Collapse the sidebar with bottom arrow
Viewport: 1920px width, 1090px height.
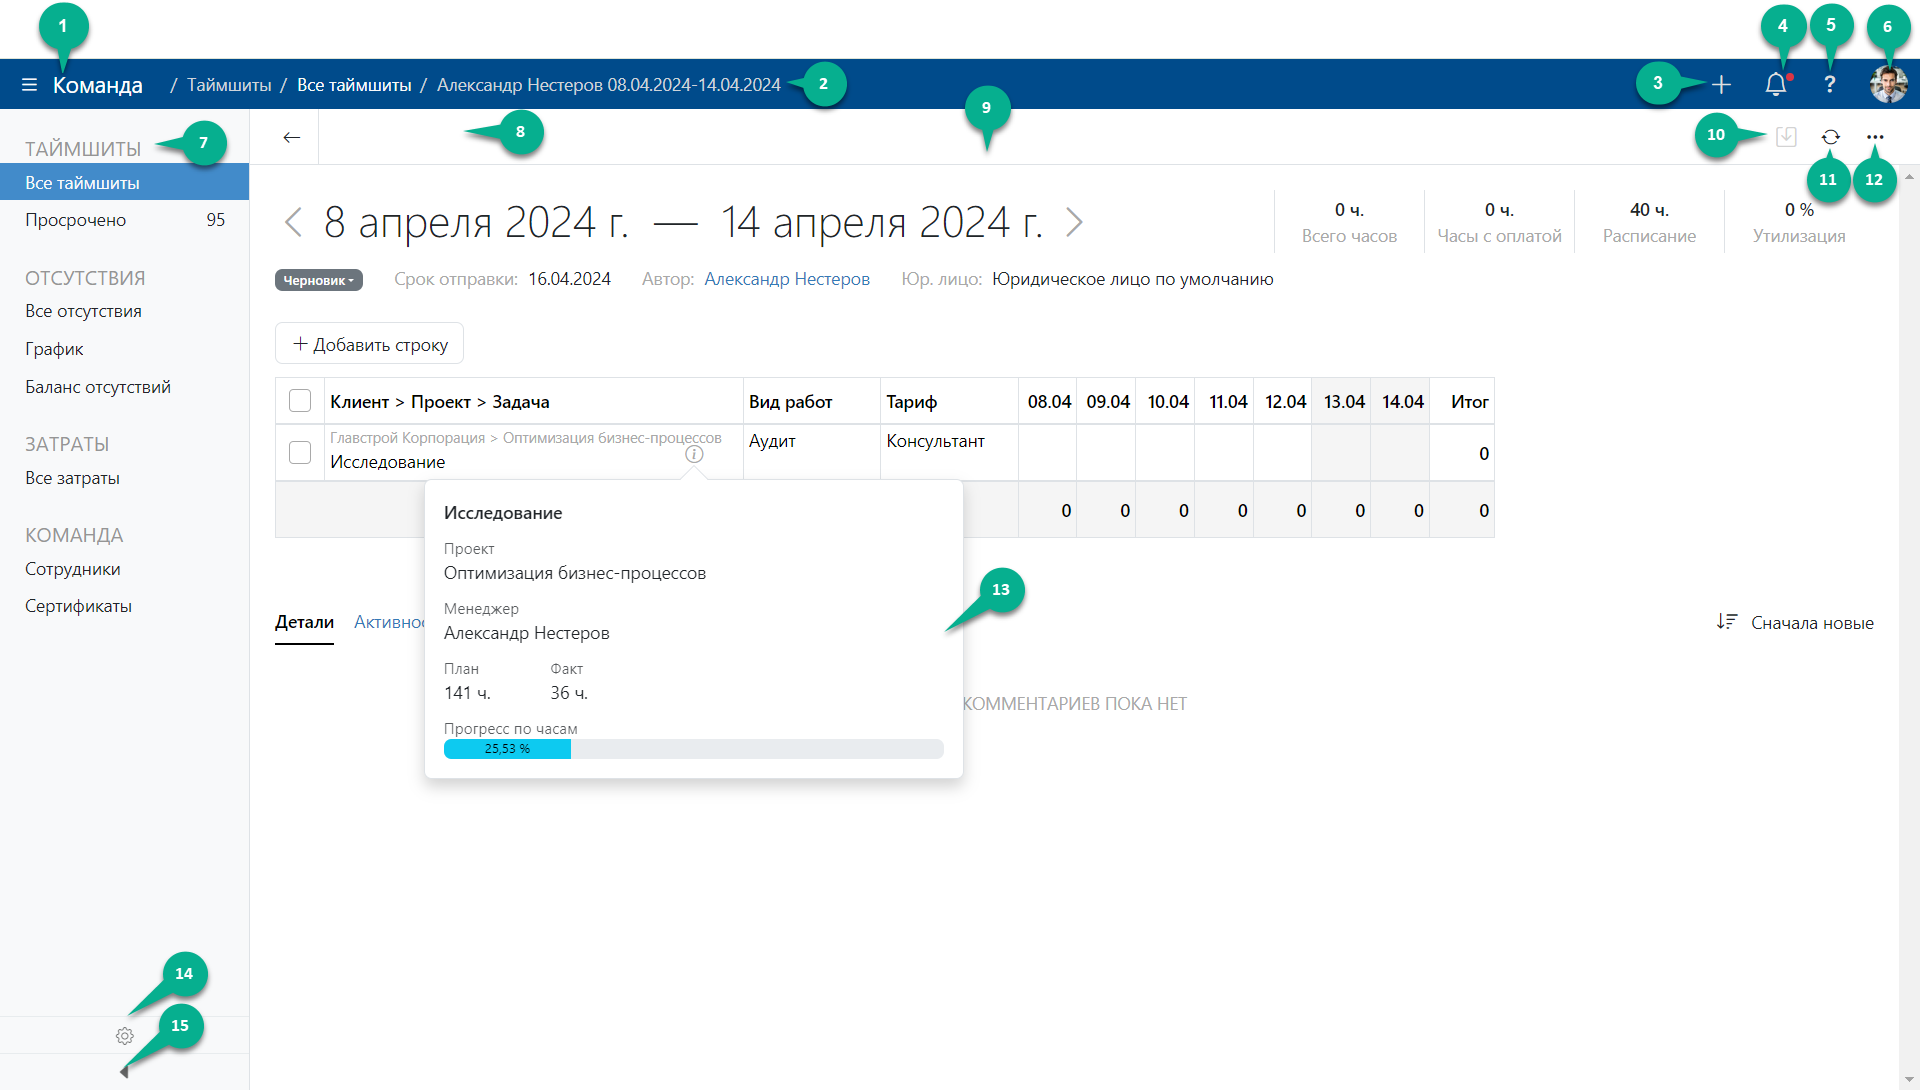[x=124, y=1072]
